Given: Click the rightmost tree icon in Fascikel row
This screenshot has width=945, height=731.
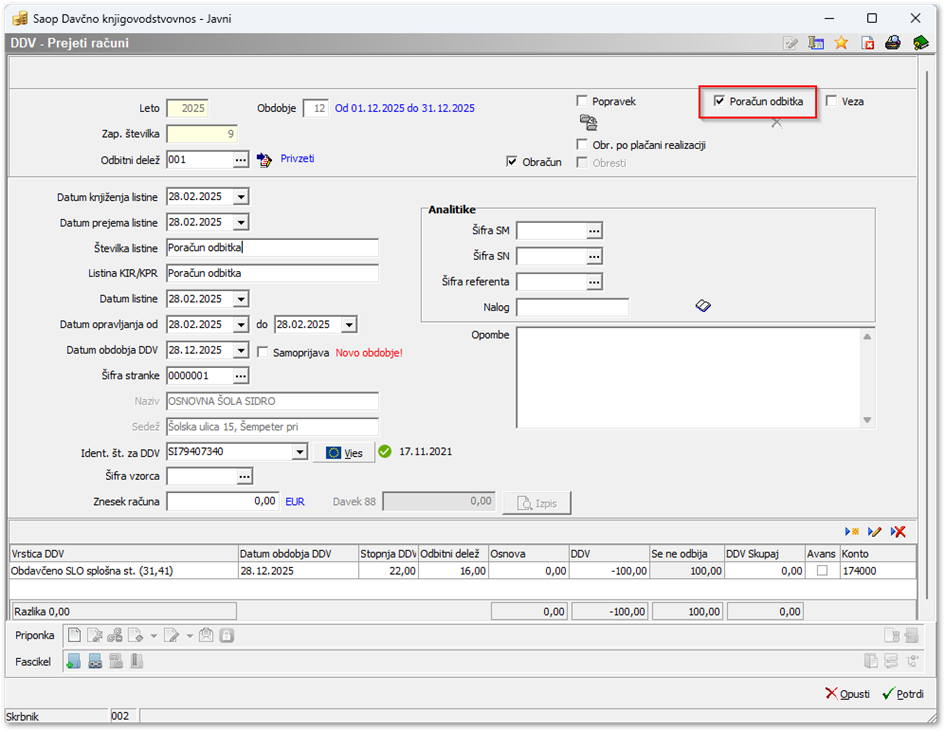Looking at the screenshot, I should point(912,662).
